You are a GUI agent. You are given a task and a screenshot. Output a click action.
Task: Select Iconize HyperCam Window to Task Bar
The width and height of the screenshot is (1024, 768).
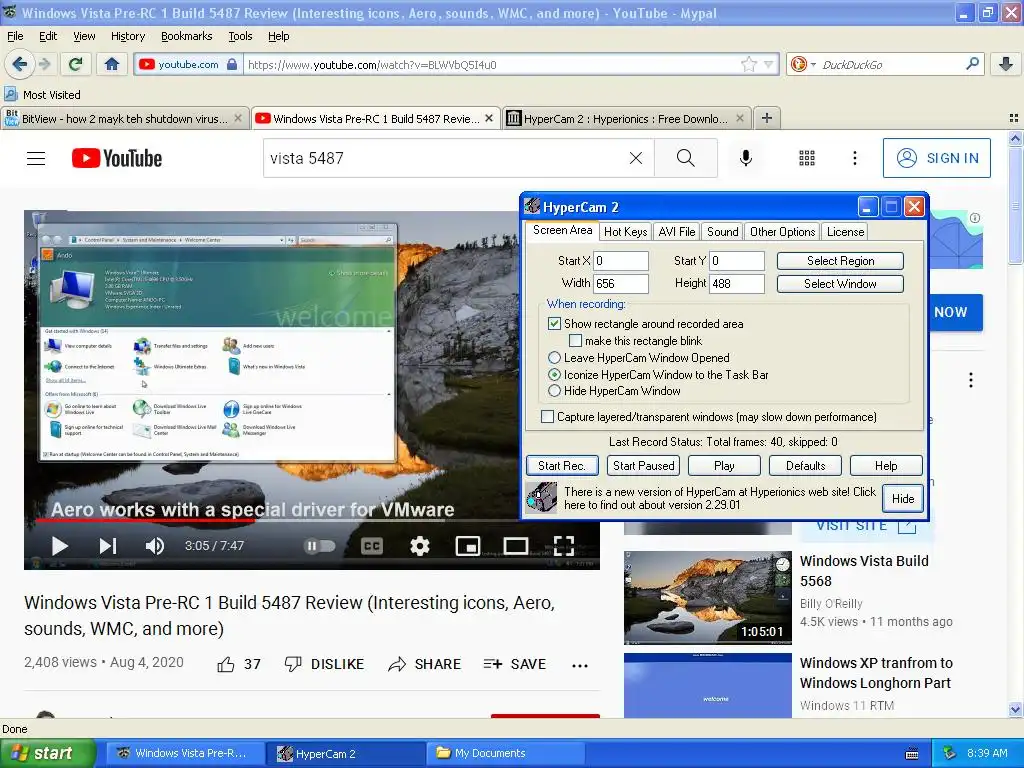pyautogui.click(x=554, y=374)
